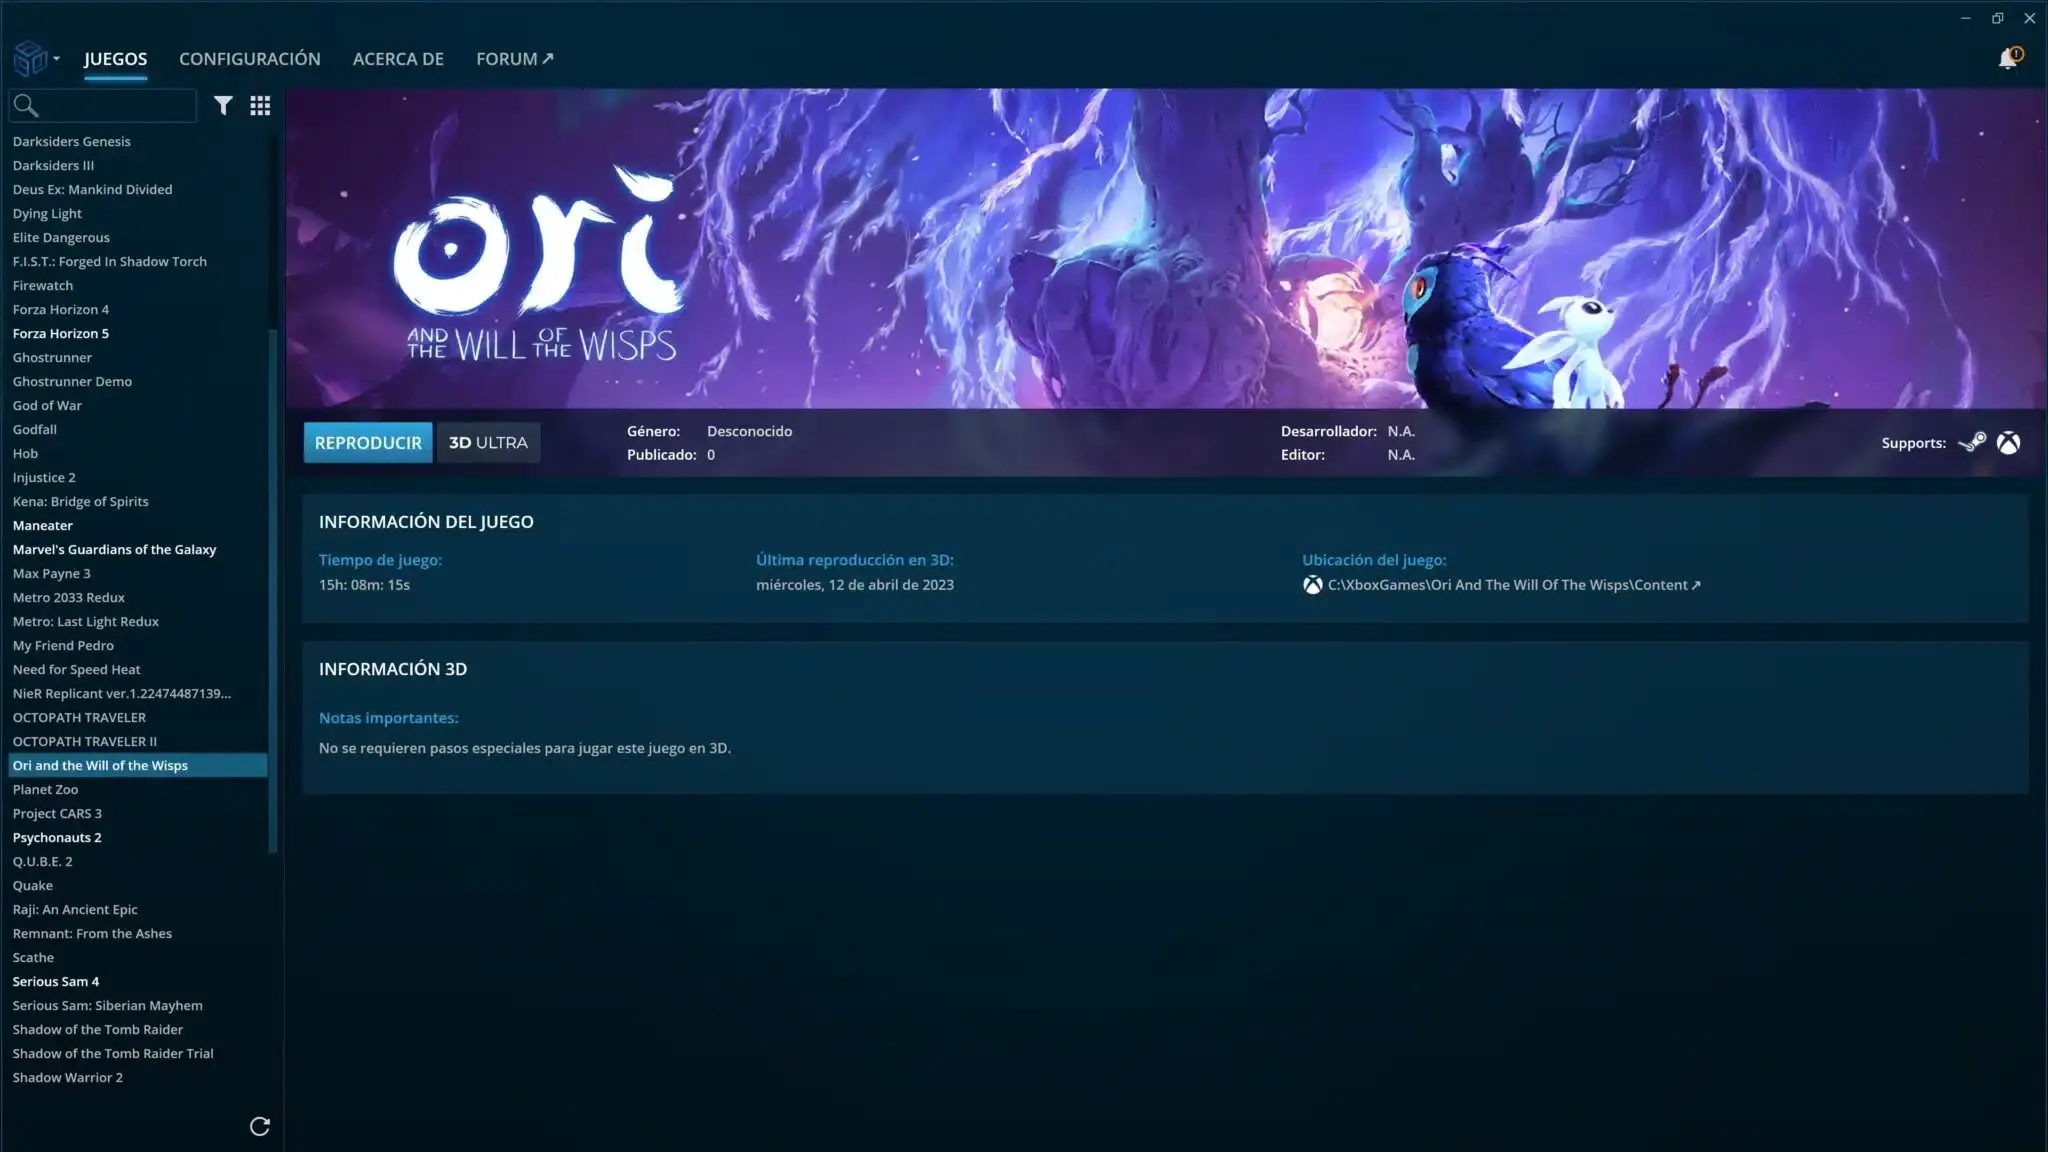Viewport: 2048px width, 1152px height.
Task: Focus the game search field
Action: pos(103,105)
